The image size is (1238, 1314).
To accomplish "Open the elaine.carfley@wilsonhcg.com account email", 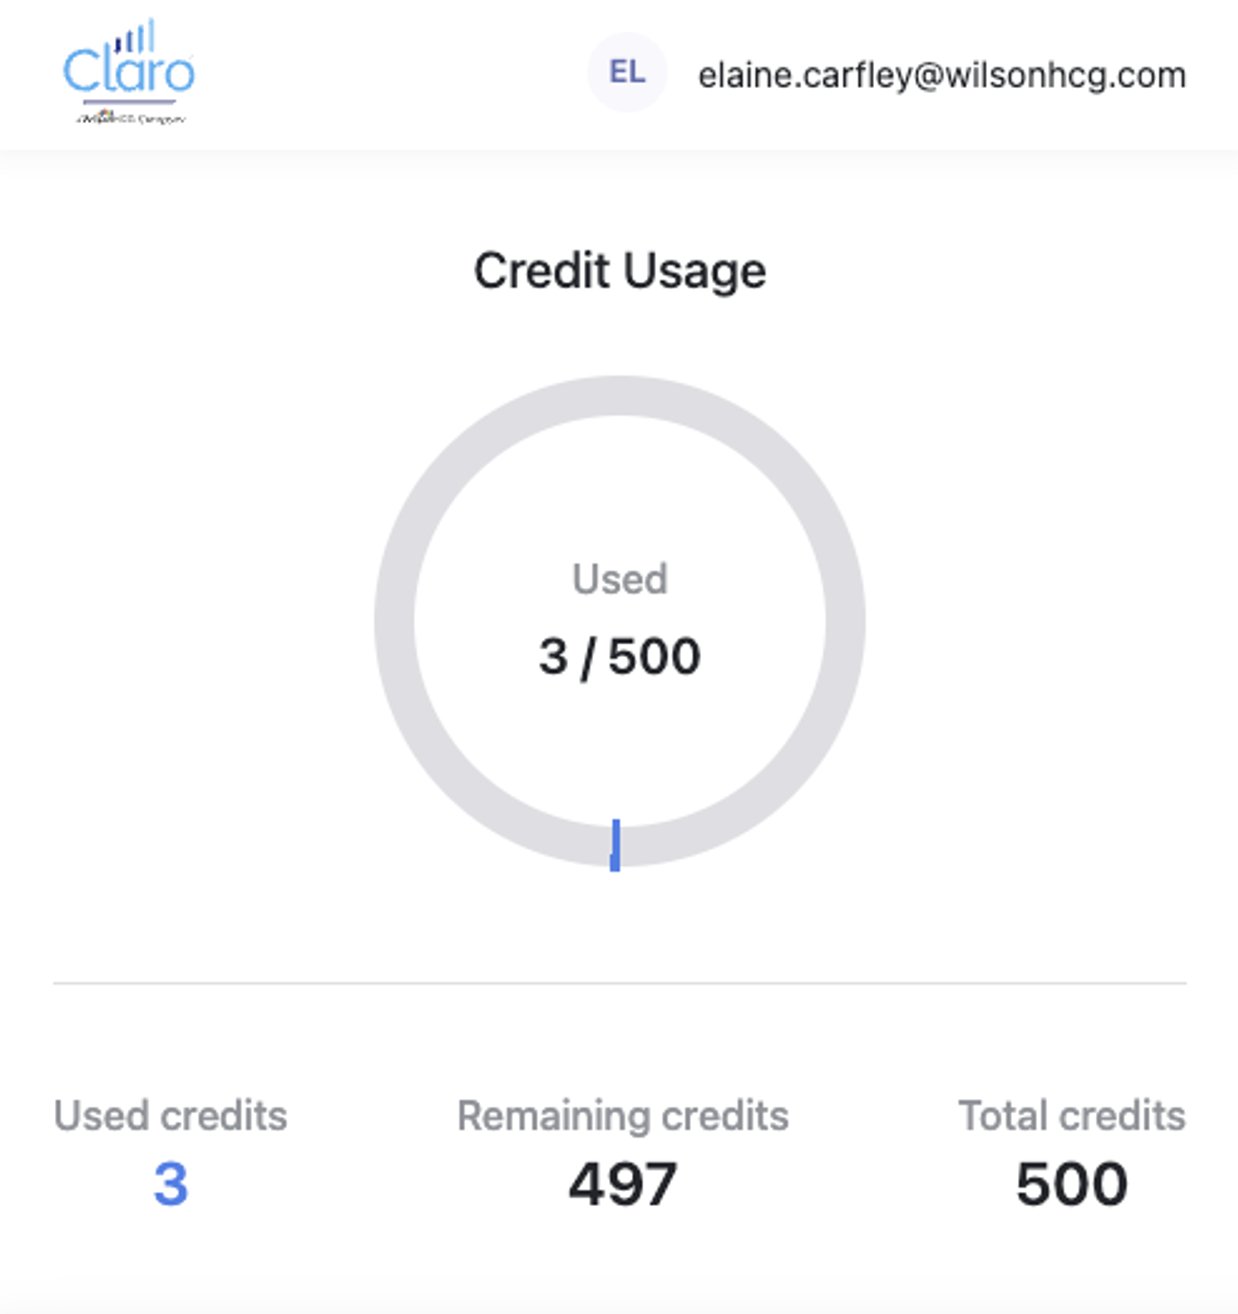I will pos(941,75).
